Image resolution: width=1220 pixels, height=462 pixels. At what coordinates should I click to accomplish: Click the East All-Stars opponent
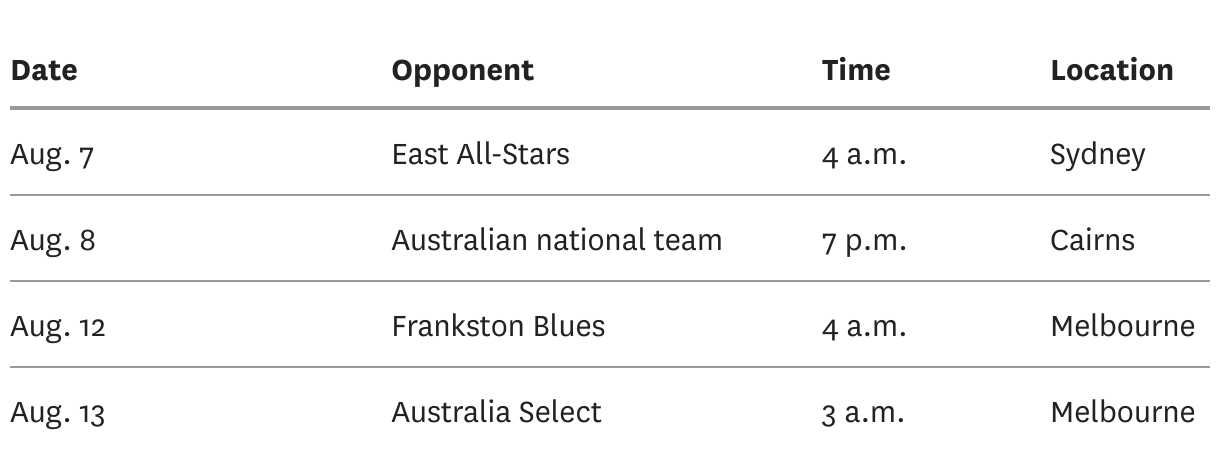[x=480, y=155]
